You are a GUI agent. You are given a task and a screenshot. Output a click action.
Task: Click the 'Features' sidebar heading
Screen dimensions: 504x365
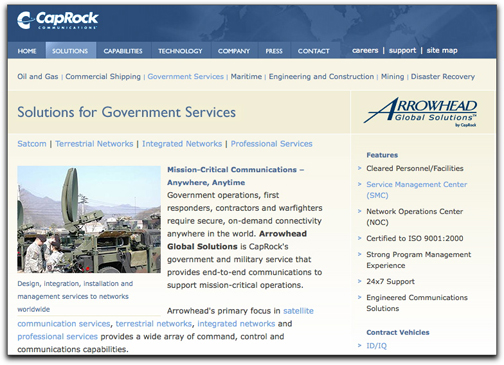point(382,155)
